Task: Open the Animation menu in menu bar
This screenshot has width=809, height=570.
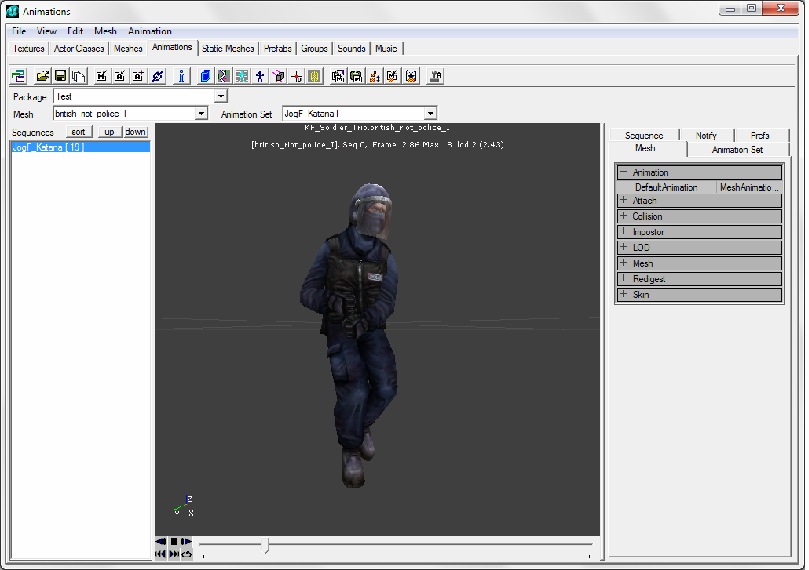Action: point(150,32)
